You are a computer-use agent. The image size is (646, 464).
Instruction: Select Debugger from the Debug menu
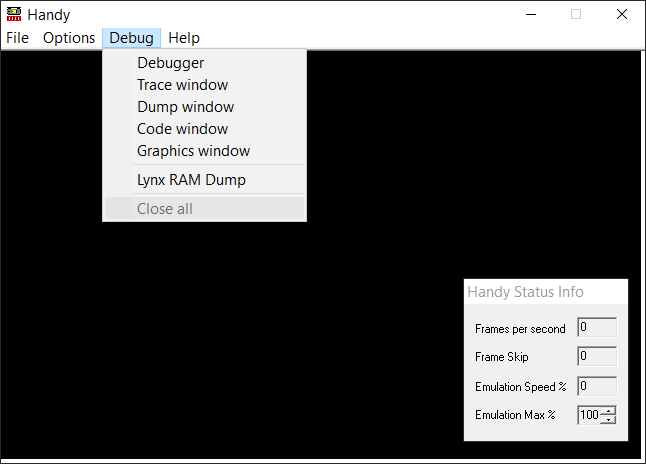204,63
